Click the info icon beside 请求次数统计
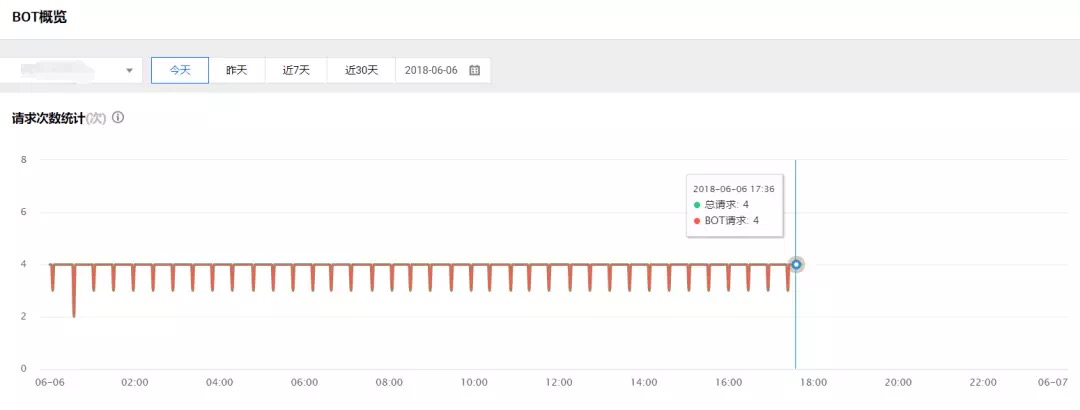1080x410 pixels. coord(118,118)
